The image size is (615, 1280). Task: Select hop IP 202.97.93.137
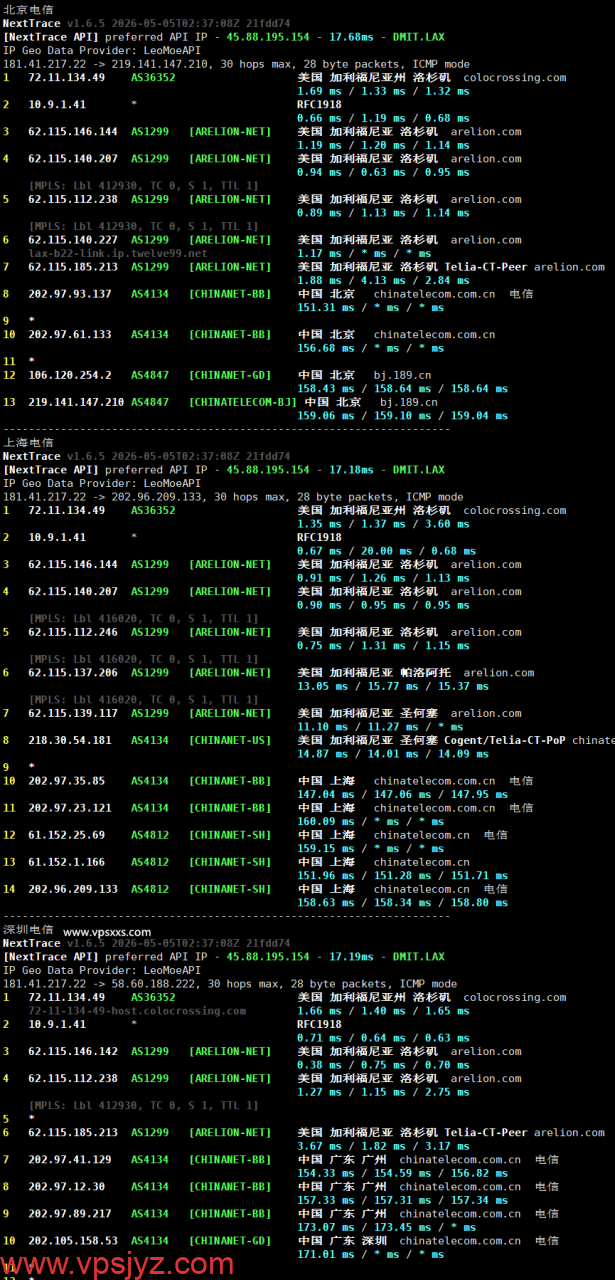[x=69, y=294]
